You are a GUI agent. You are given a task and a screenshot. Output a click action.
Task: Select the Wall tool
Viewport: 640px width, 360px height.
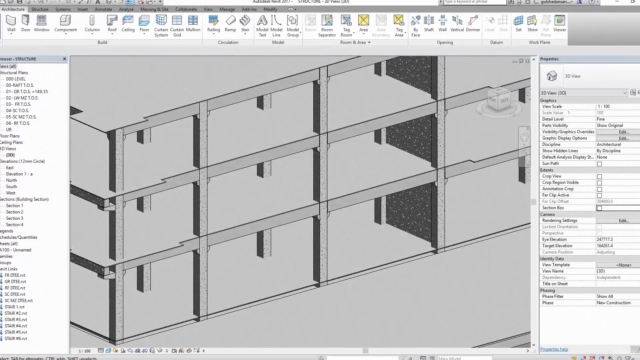point(11,24)
